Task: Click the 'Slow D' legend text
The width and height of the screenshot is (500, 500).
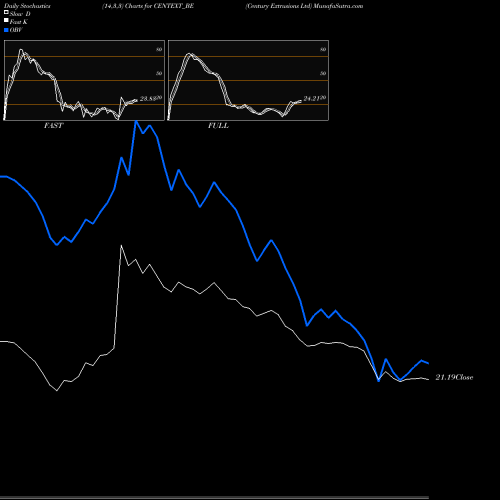Action: point(20,14)
